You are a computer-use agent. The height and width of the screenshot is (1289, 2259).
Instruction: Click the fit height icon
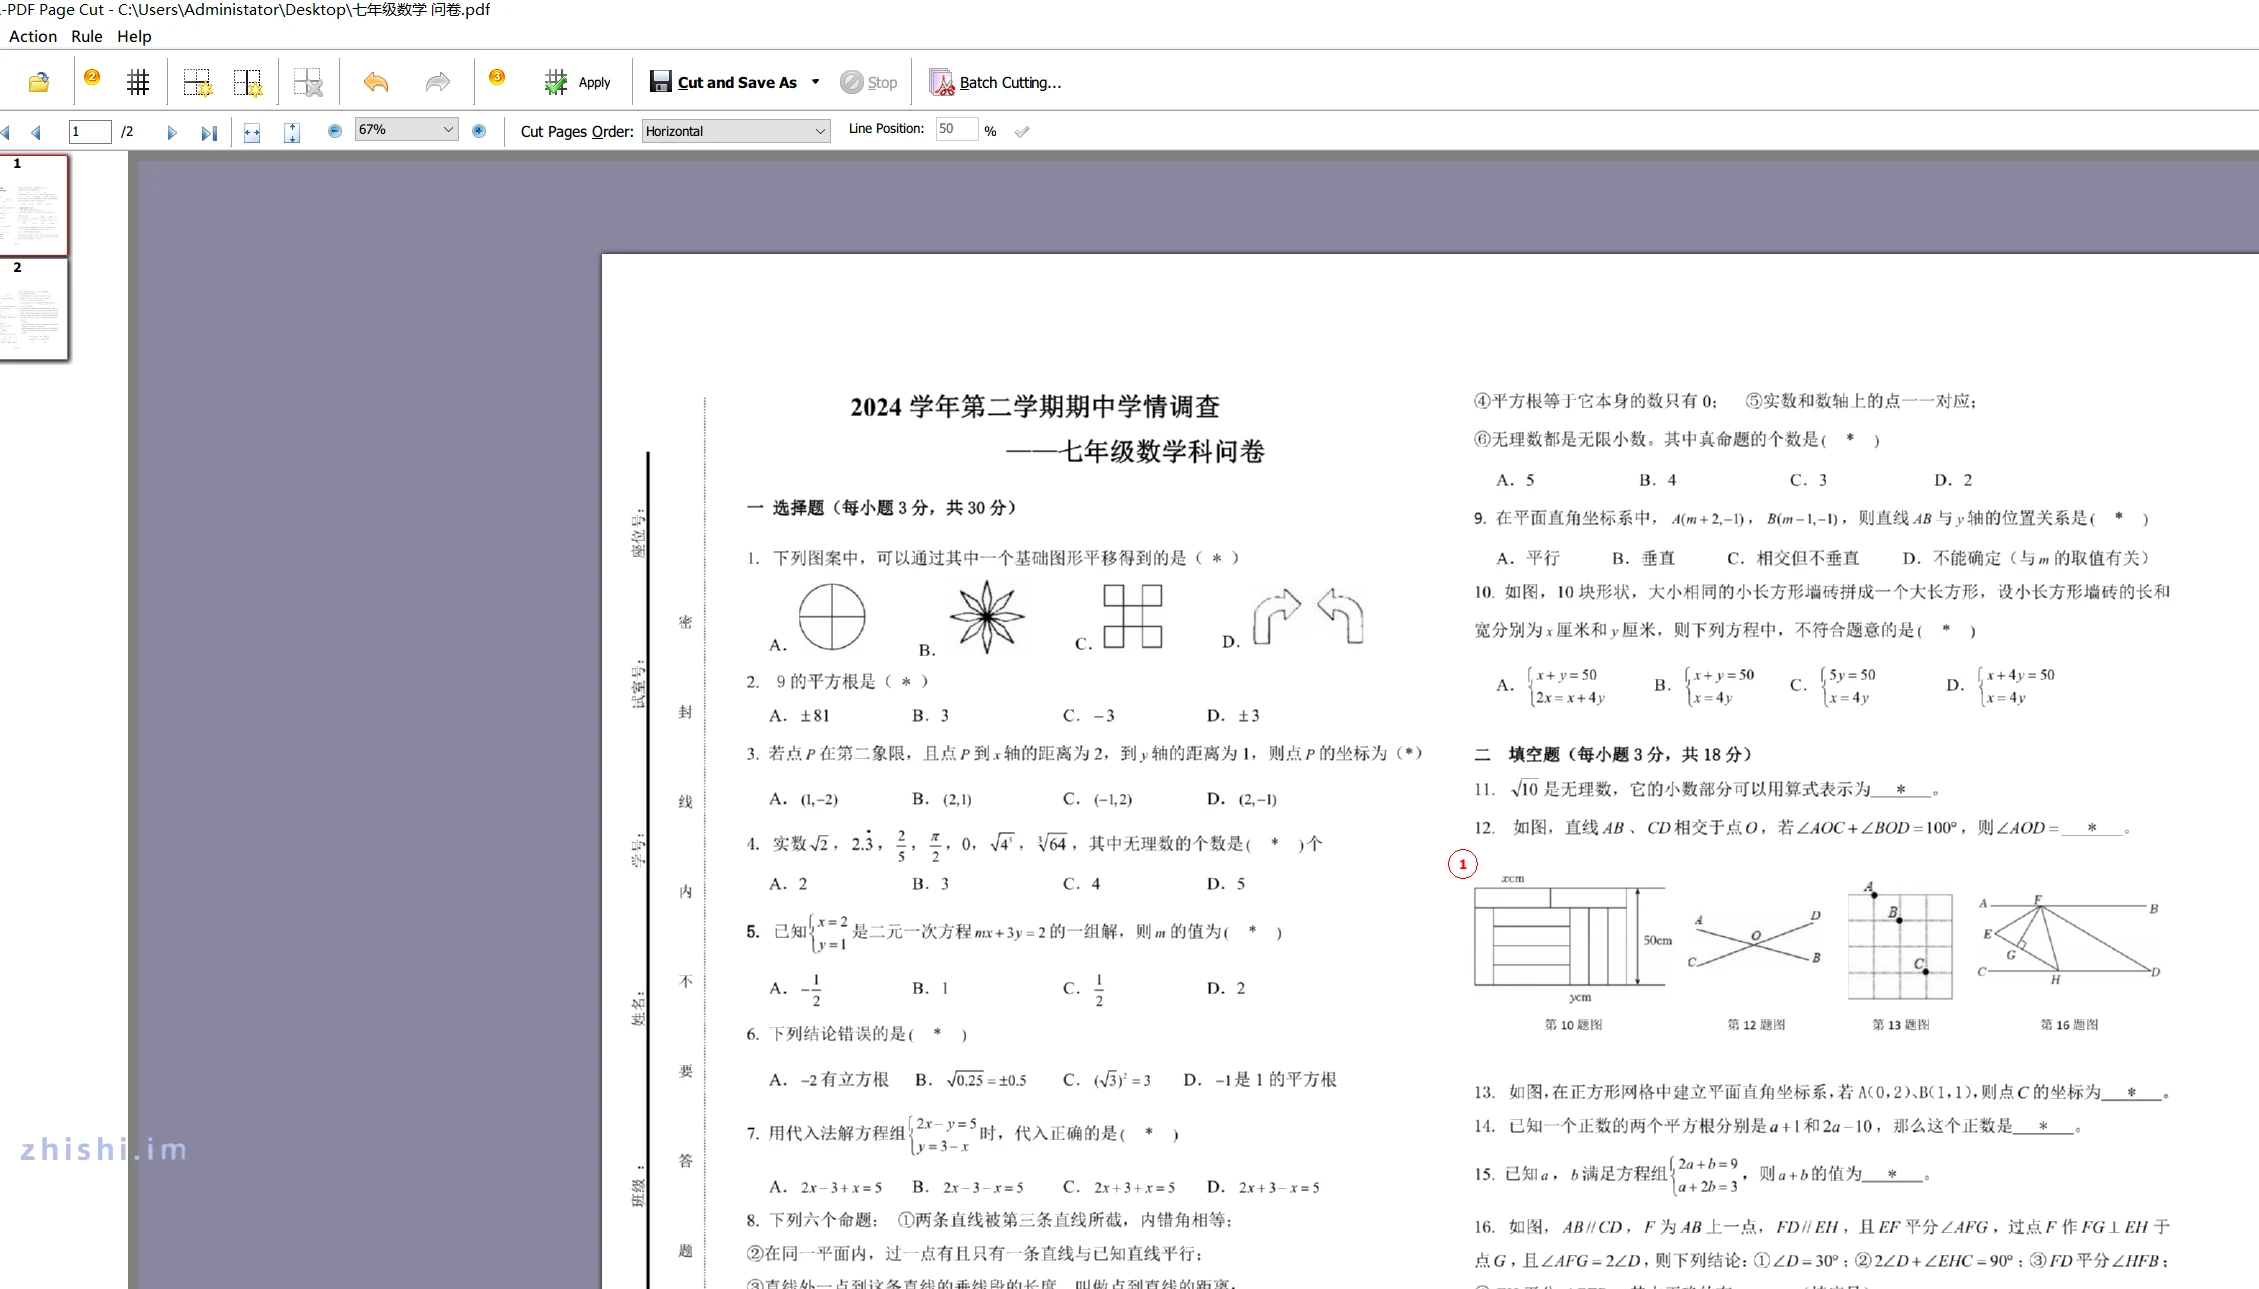tap(292, 132)
